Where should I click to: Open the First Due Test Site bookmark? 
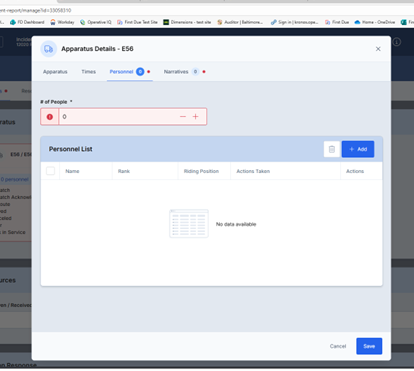137,22
